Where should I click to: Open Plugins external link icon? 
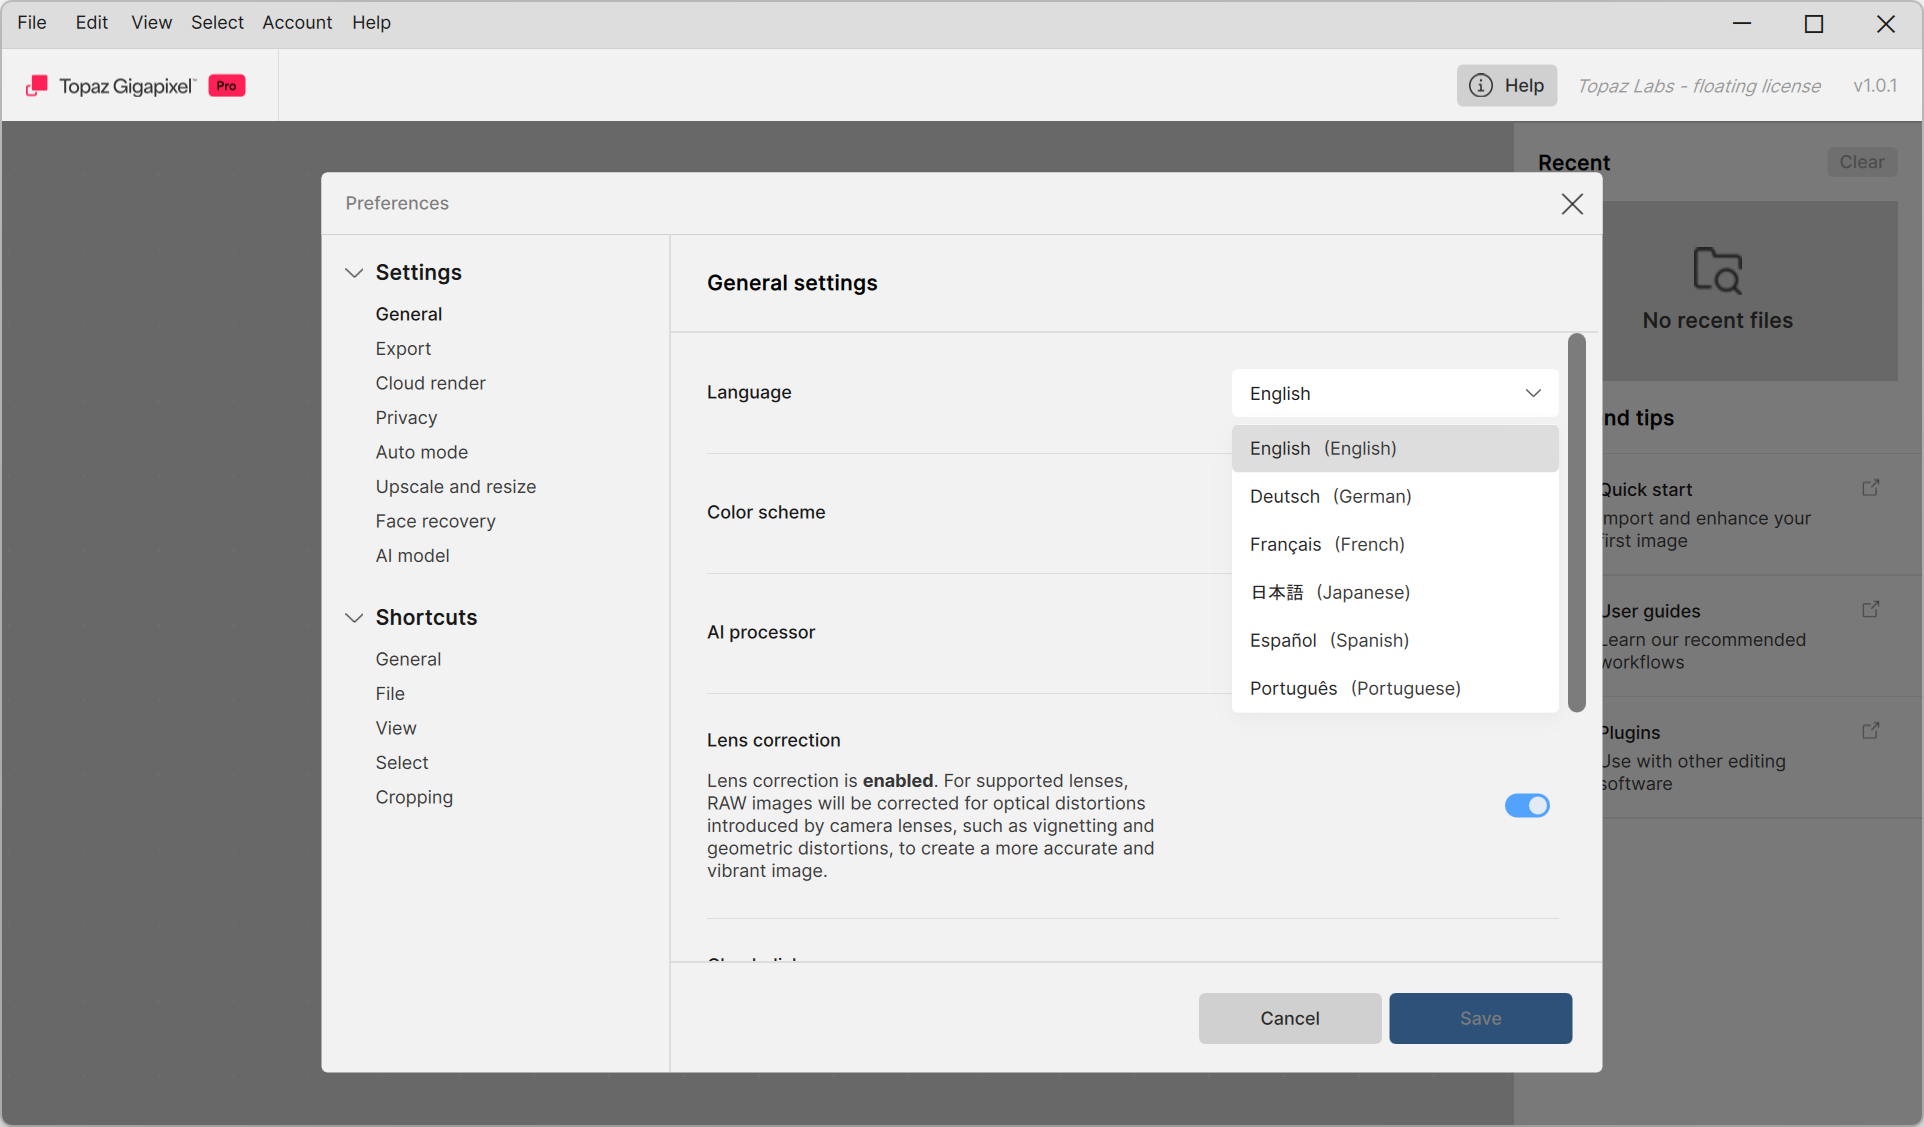[x=1870, y=731]
